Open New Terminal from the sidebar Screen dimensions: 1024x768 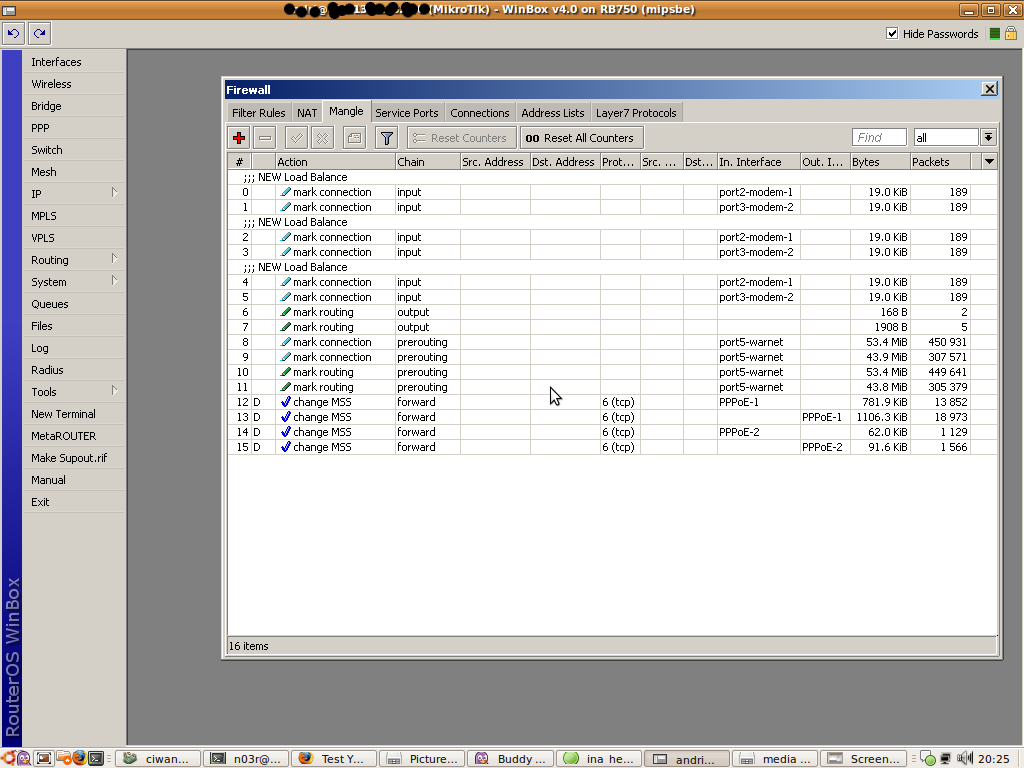tap(63, 414)
